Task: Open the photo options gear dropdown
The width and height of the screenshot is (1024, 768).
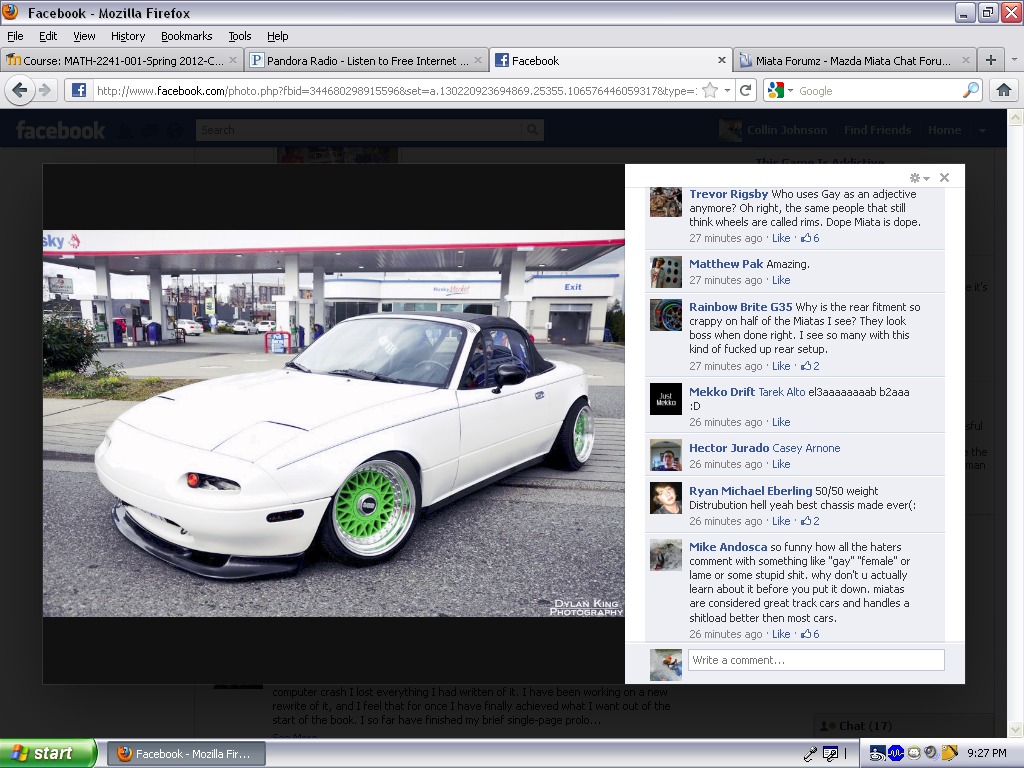Action: tap(918, 178)
